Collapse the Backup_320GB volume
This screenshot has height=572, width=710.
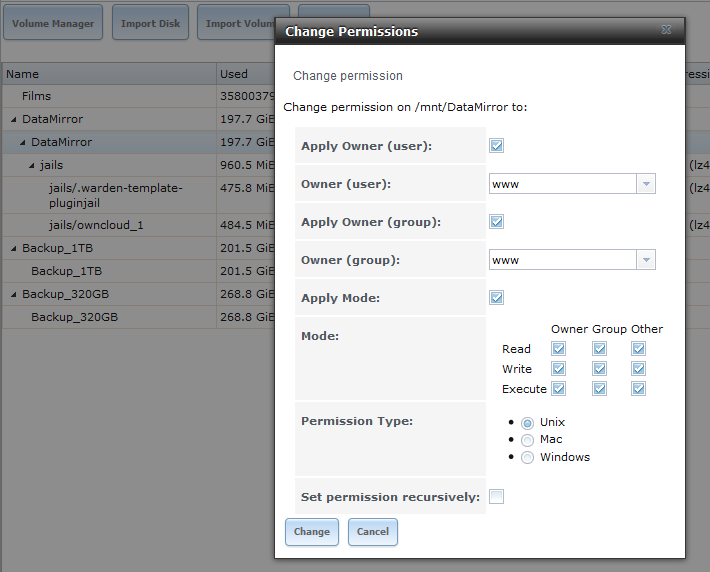pyautogui.click(x=14, y=294)
